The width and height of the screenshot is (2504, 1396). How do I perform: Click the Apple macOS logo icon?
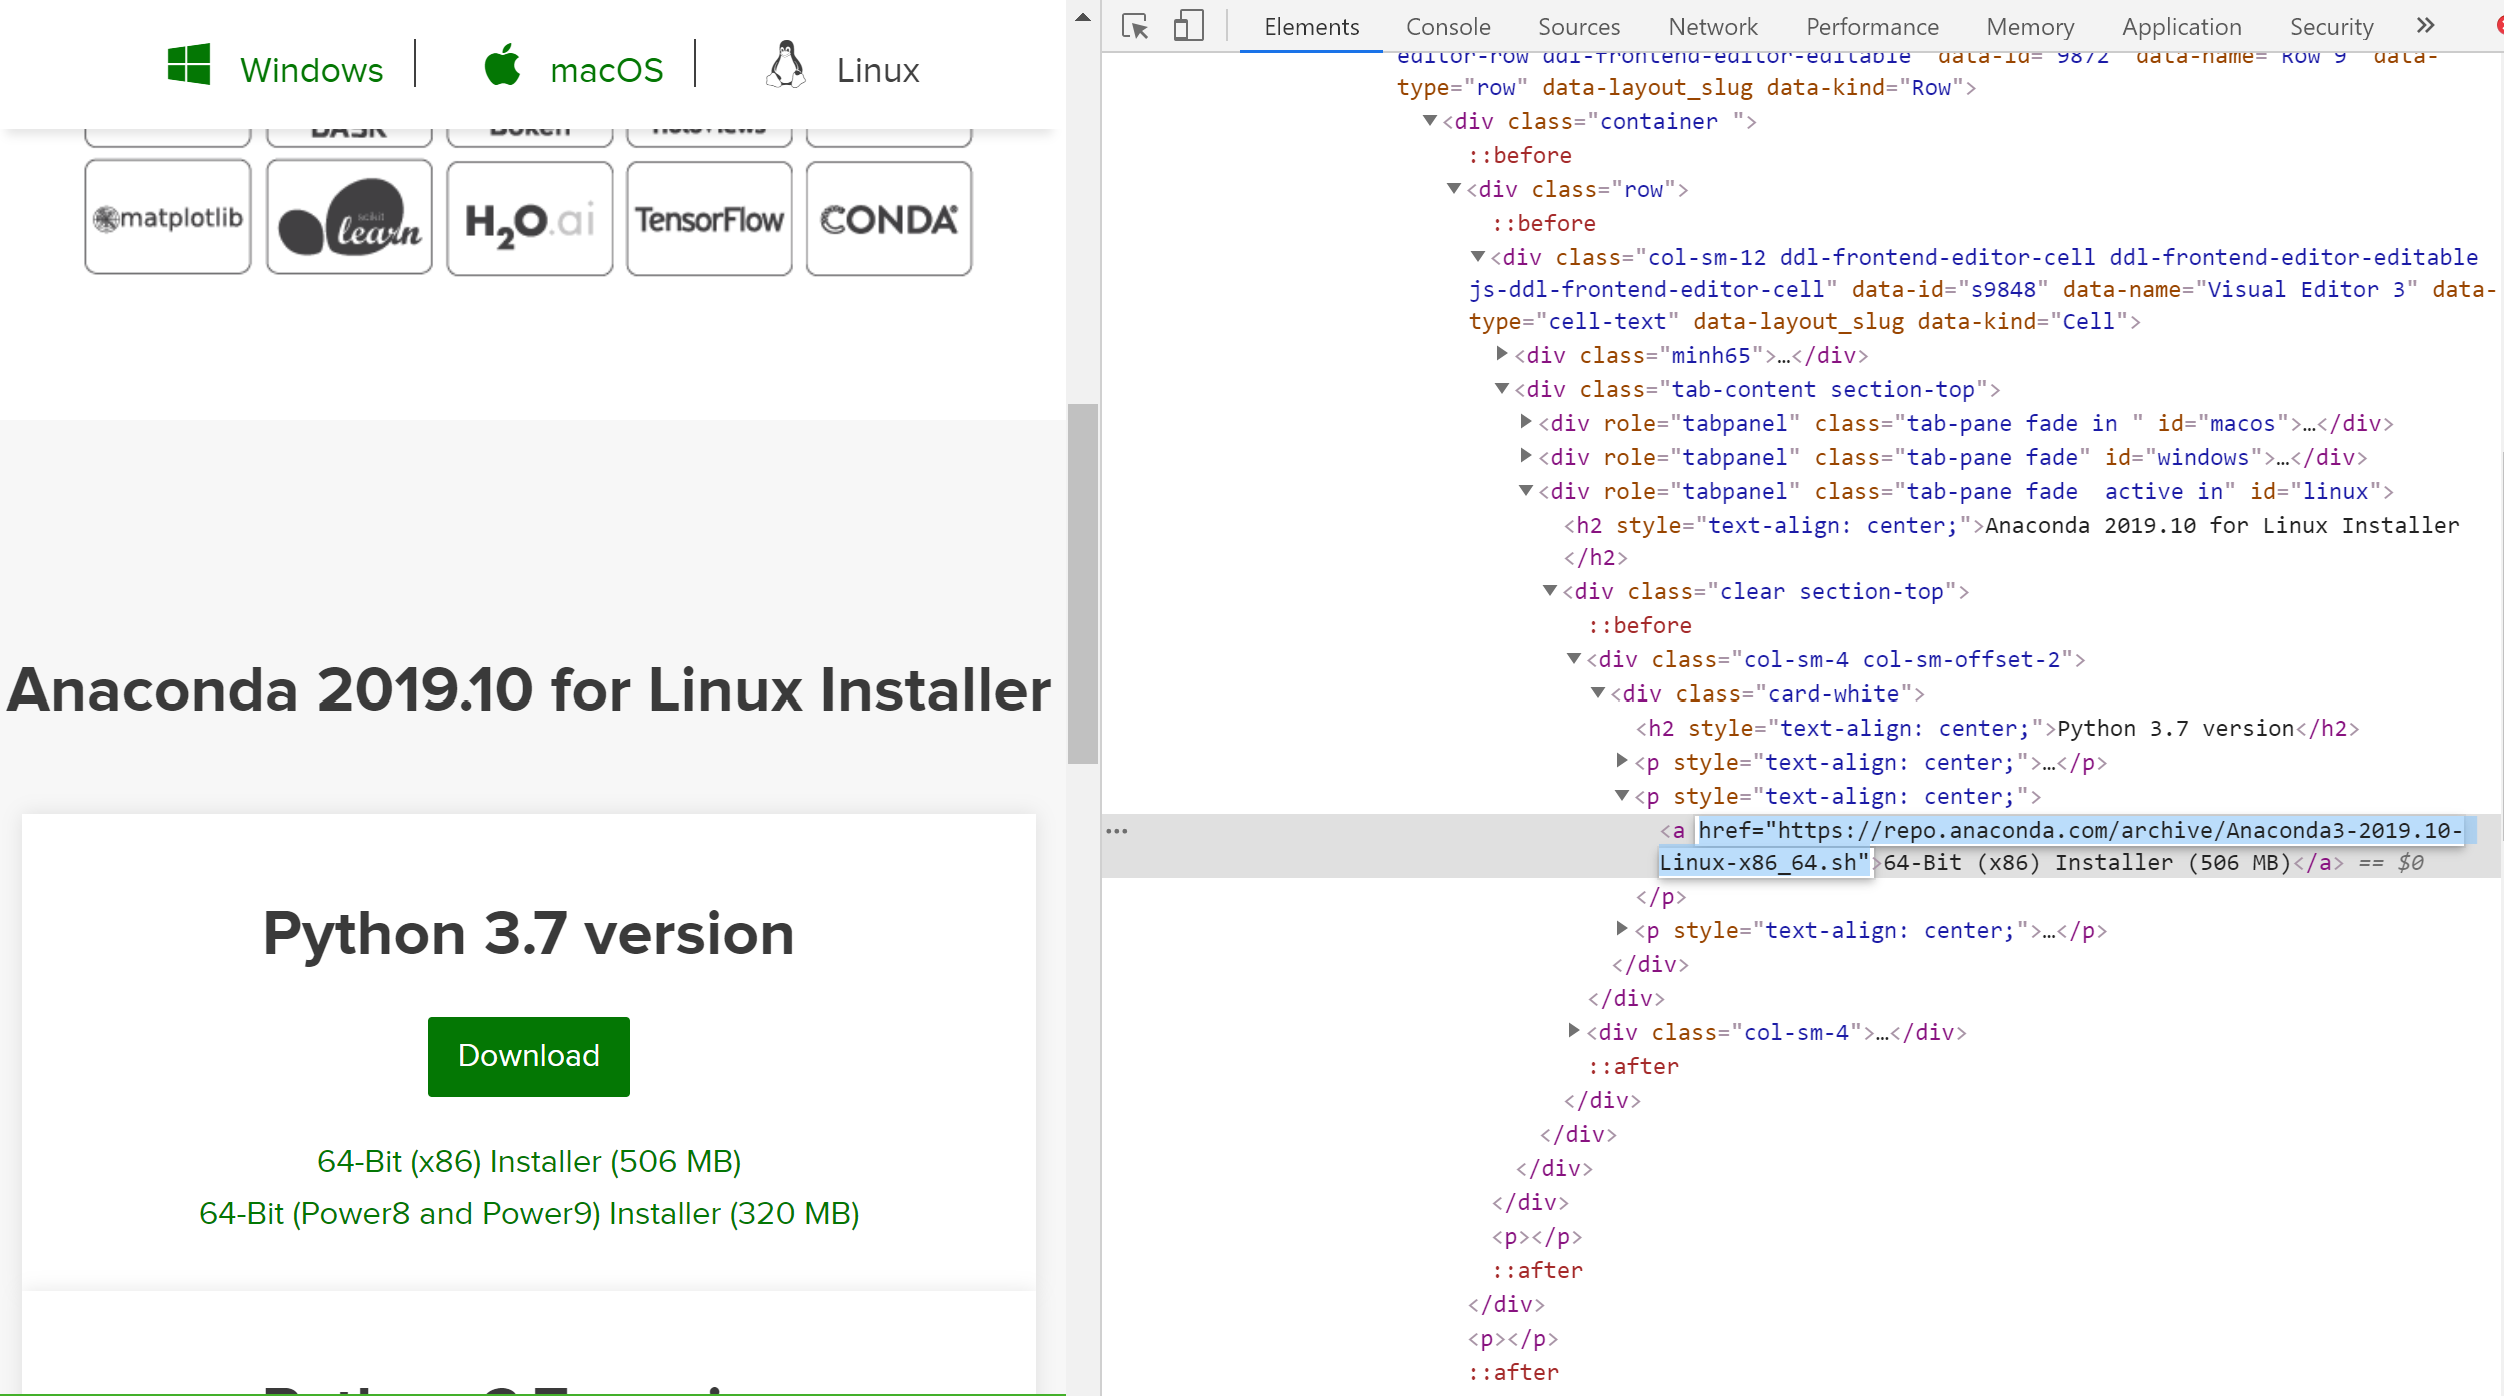tap(503, 64)
